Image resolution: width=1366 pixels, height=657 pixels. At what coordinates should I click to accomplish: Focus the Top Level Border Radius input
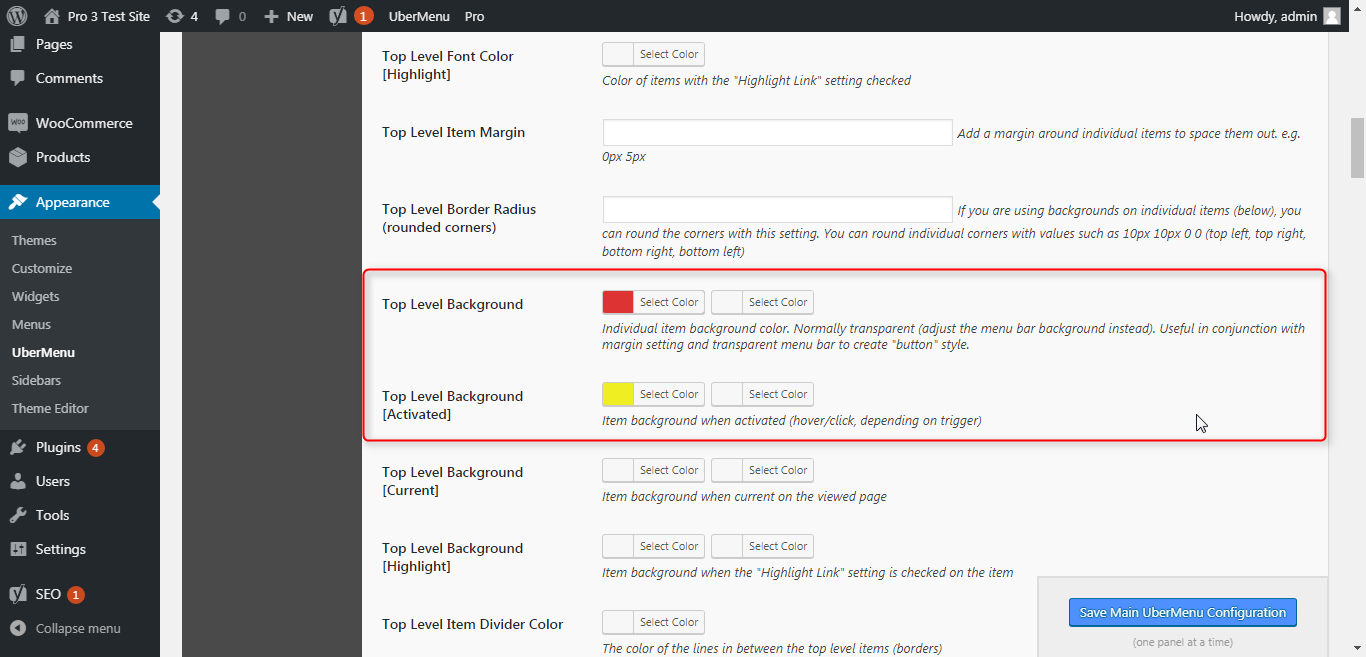(x=777, y=209)
